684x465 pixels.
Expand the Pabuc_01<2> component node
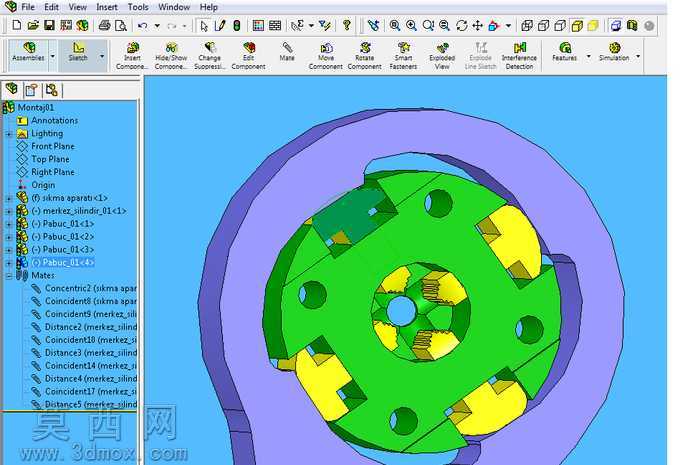point(8,237)
